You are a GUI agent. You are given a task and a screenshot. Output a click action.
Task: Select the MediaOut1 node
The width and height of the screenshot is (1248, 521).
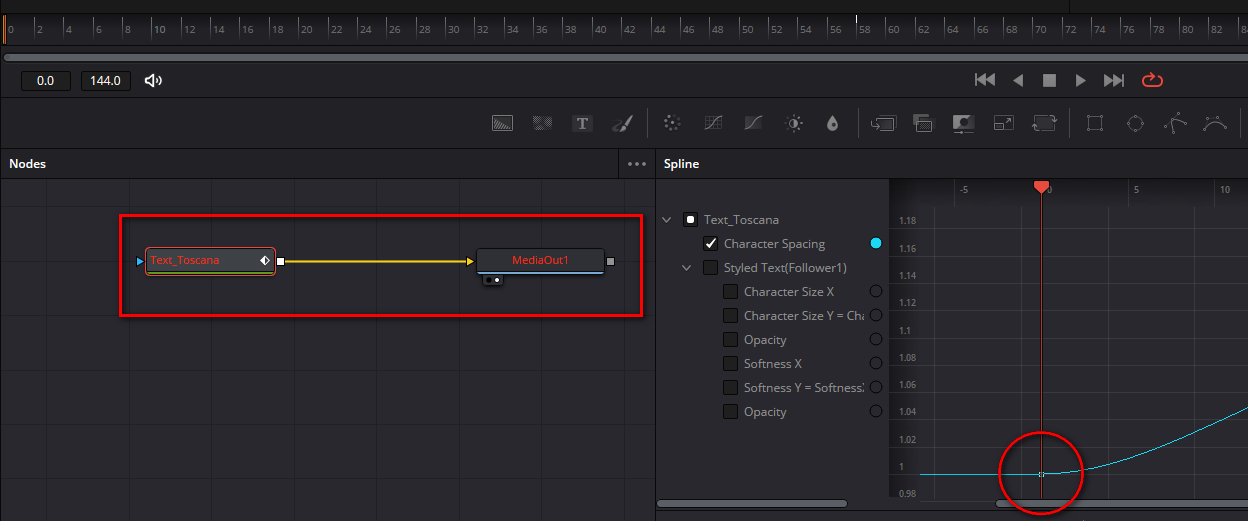click(540, 261)
